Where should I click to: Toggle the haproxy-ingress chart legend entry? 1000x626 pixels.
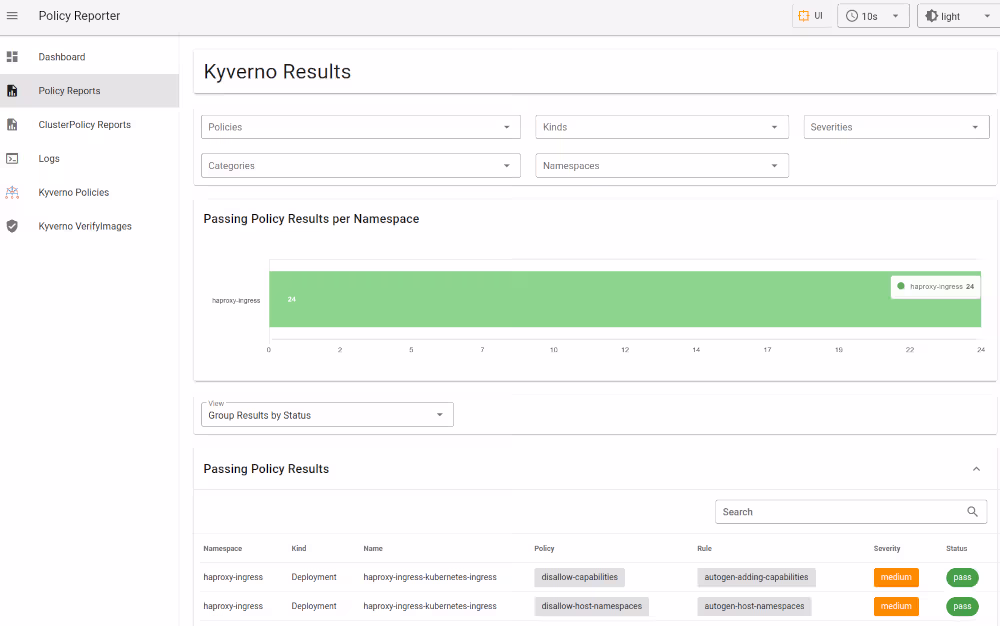[x=935, y=287]
